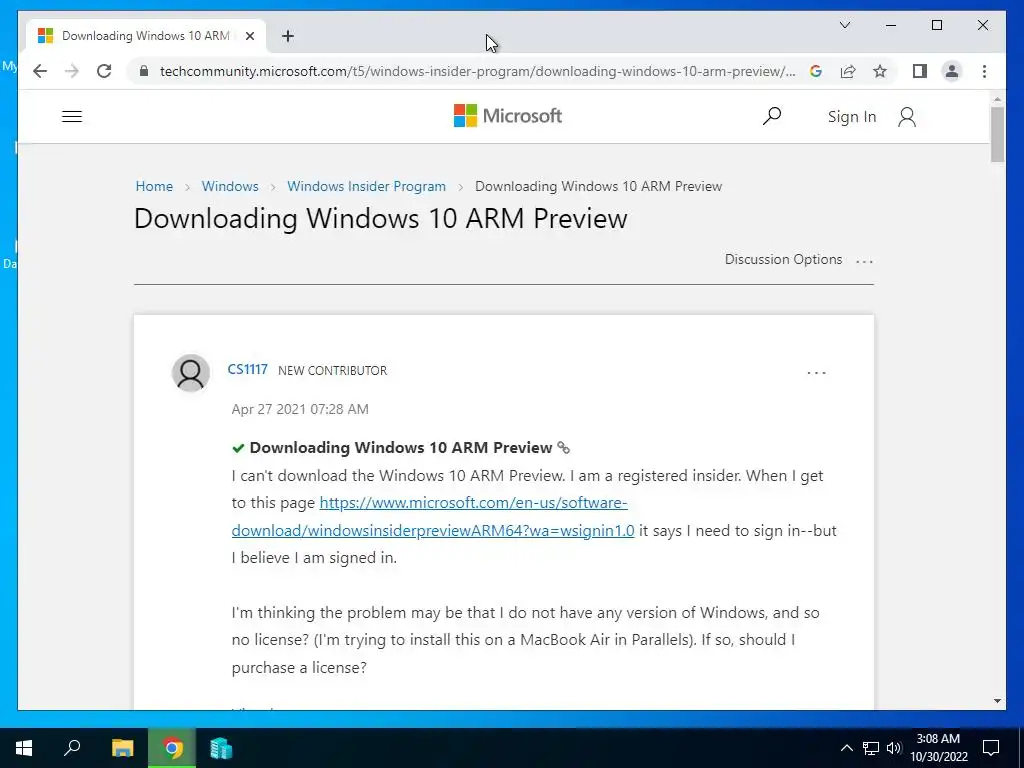Open the hamburger navigation menu
Image resolution: width=1024 pixels, height=768 pixels.
pyautogui.click(x=72, y=116)
